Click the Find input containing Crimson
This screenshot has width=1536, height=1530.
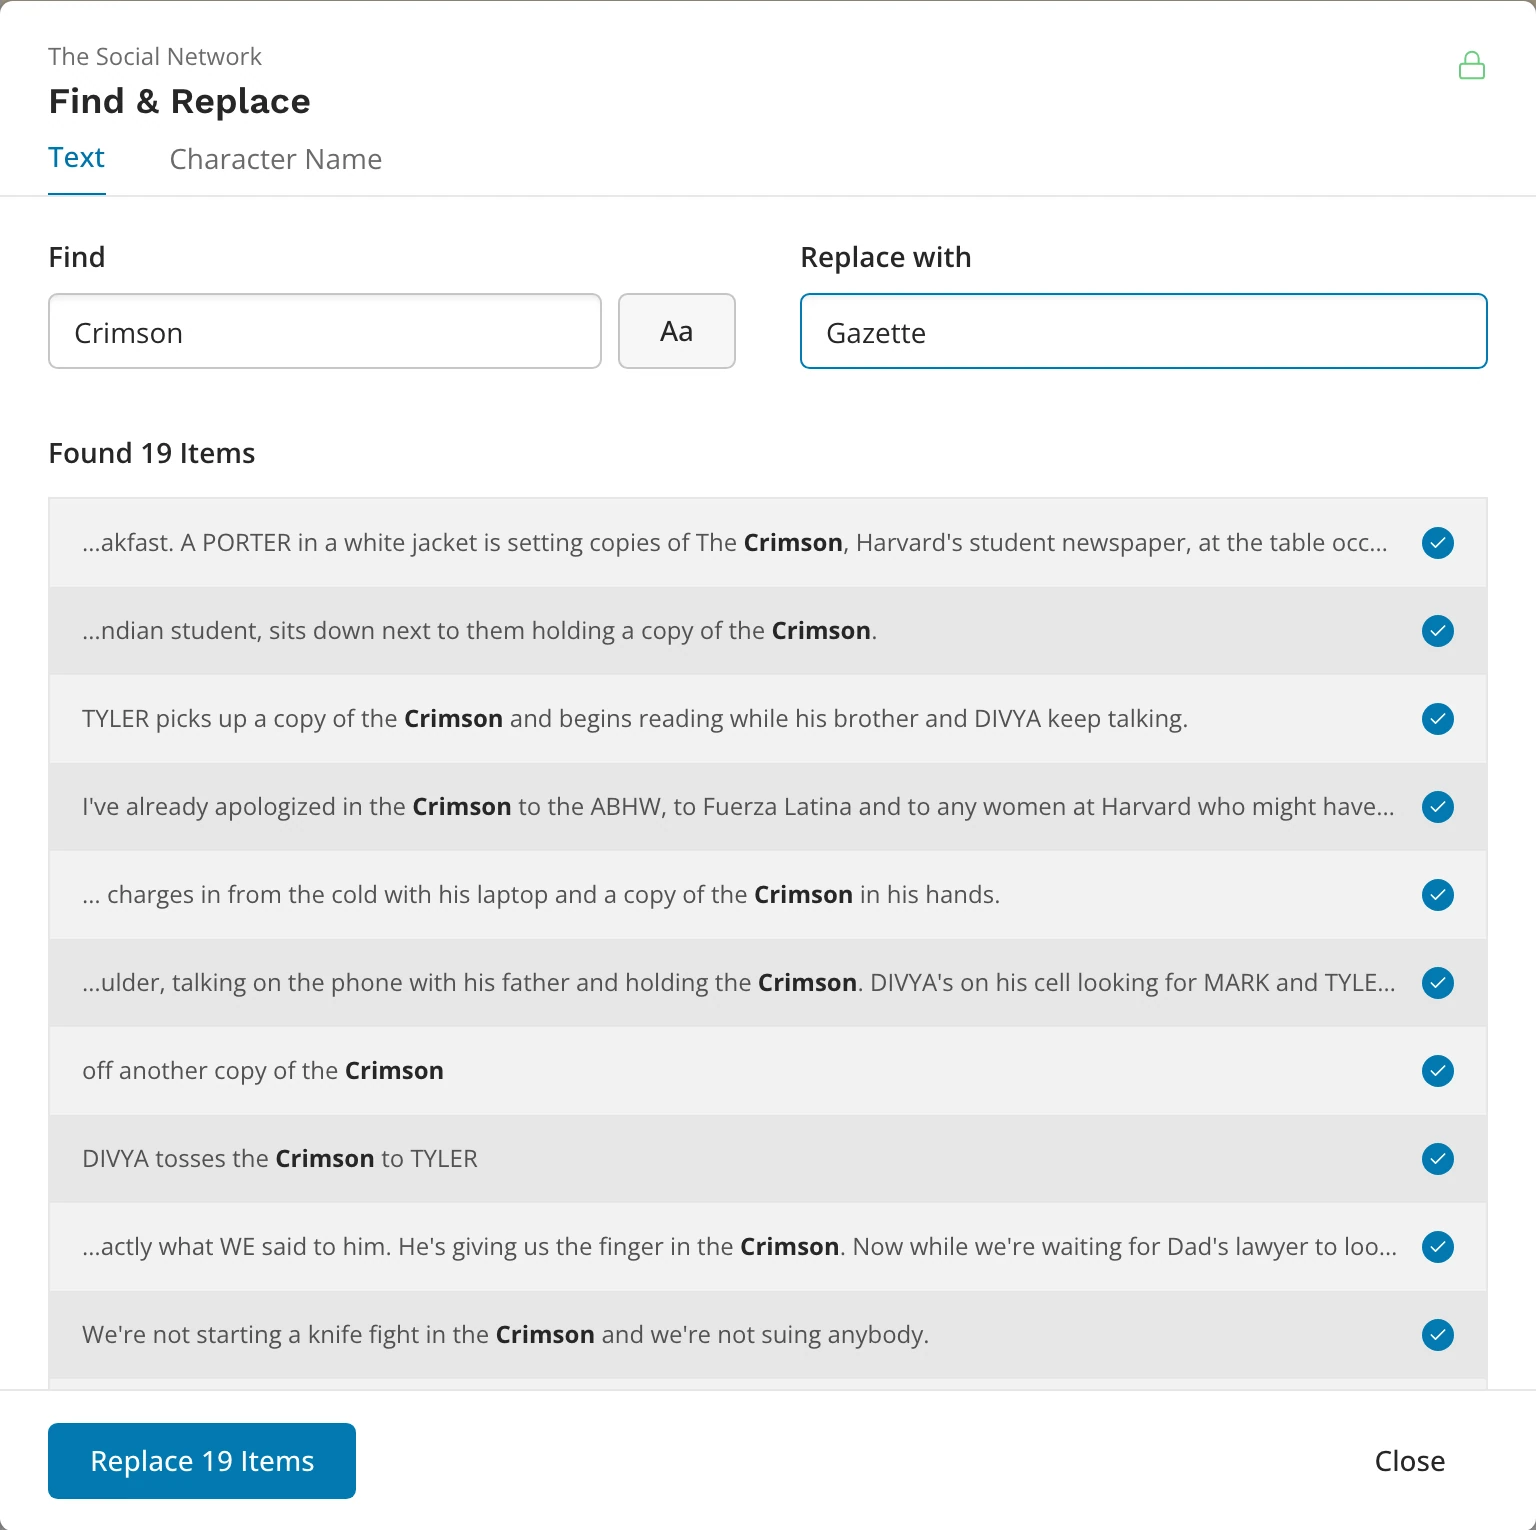[325, 331]
